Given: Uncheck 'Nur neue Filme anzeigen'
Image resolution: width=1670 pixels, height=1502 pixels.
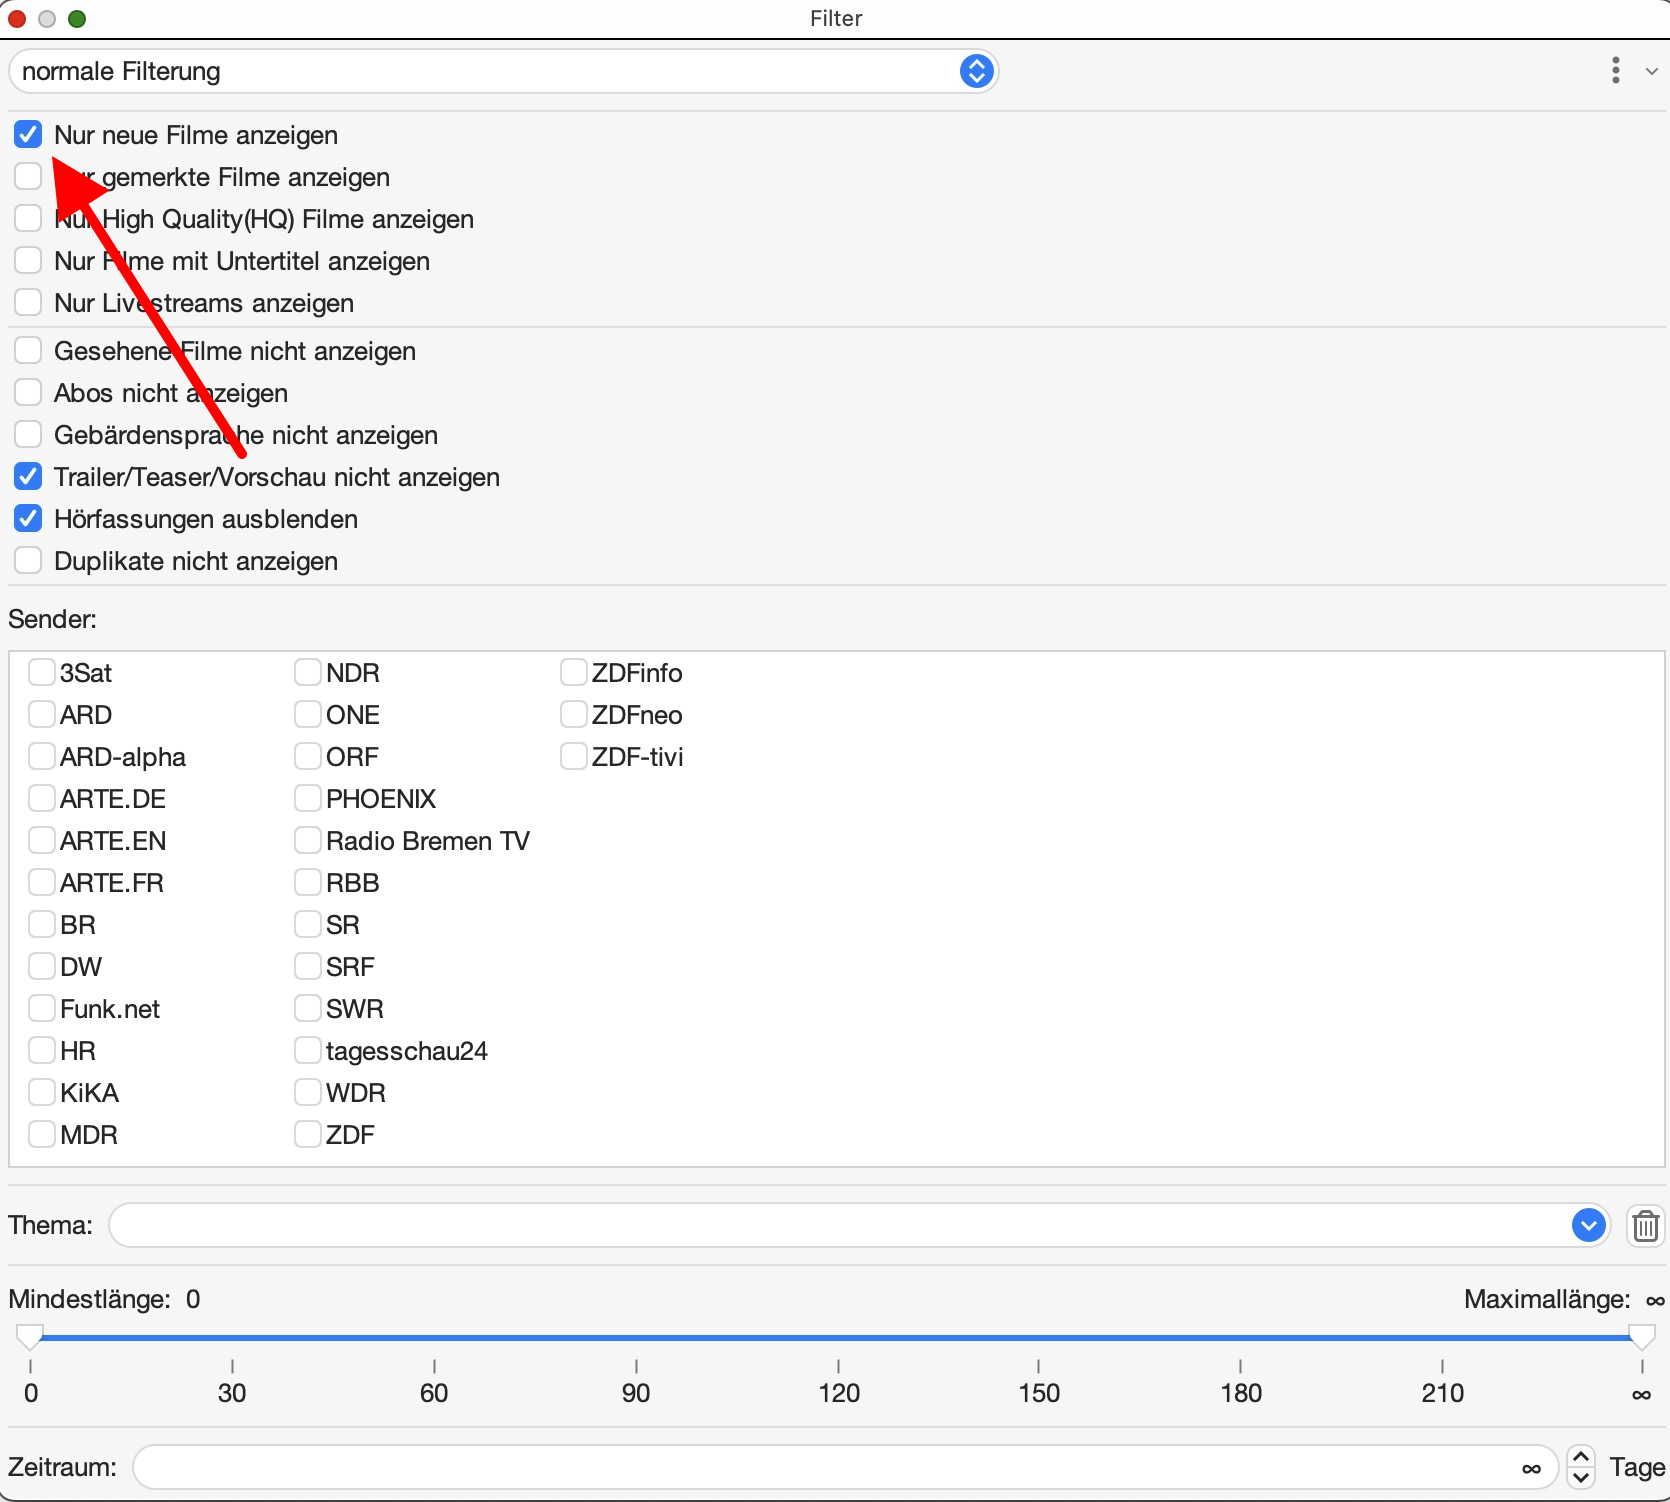Looking at the screenshot, I should [28, 134].
